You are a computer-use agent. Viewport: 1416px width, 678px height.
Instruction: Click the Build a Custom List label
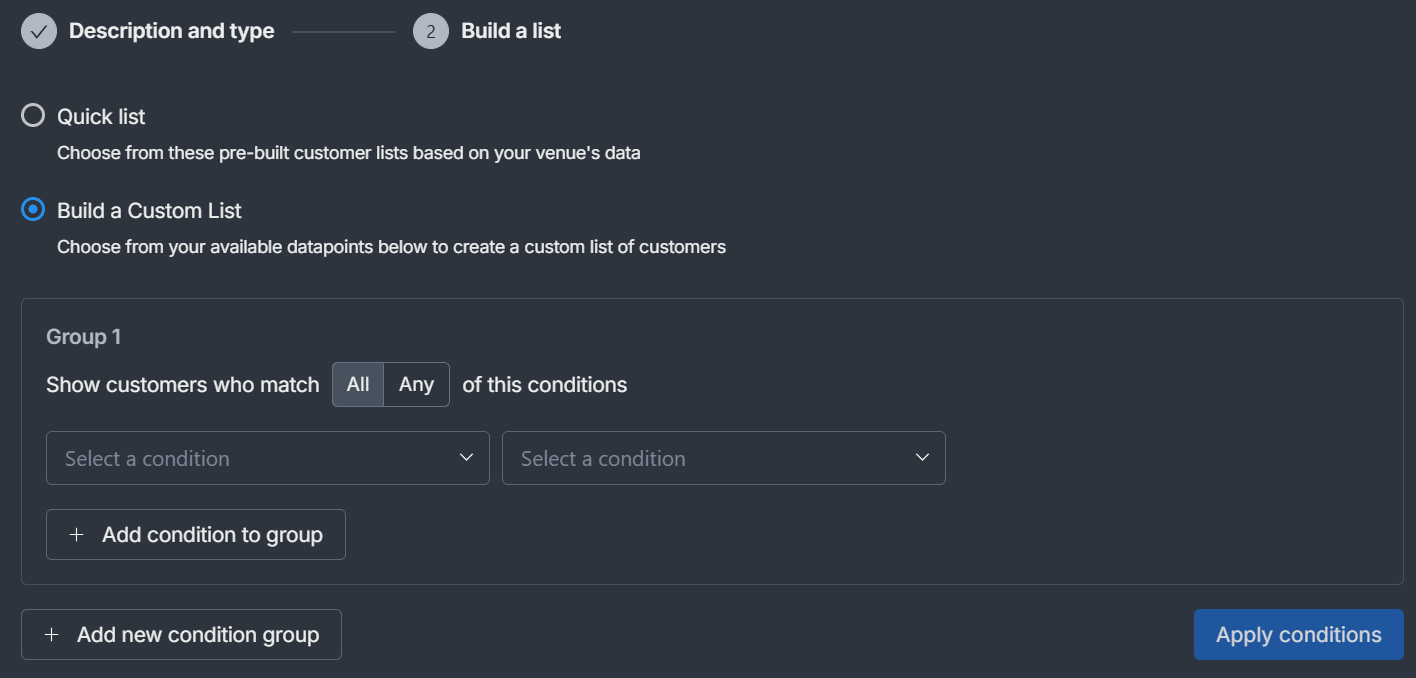coord(149,211)
